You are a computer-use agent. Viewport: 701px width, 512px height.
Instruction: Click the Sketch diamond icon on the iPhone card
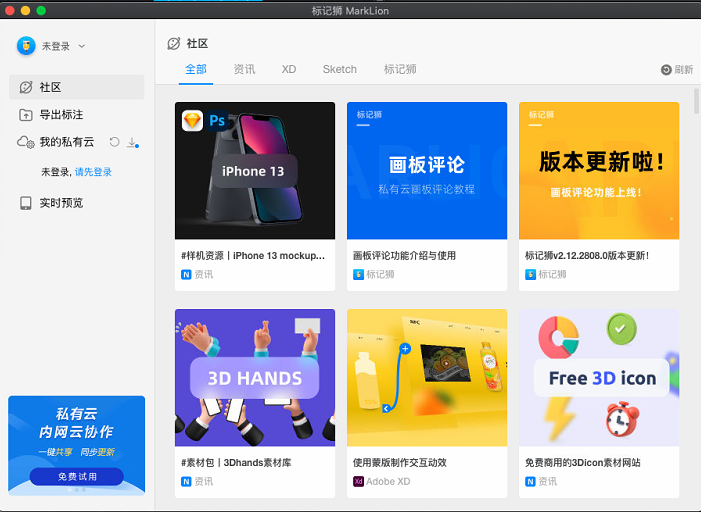coord(193,120)
